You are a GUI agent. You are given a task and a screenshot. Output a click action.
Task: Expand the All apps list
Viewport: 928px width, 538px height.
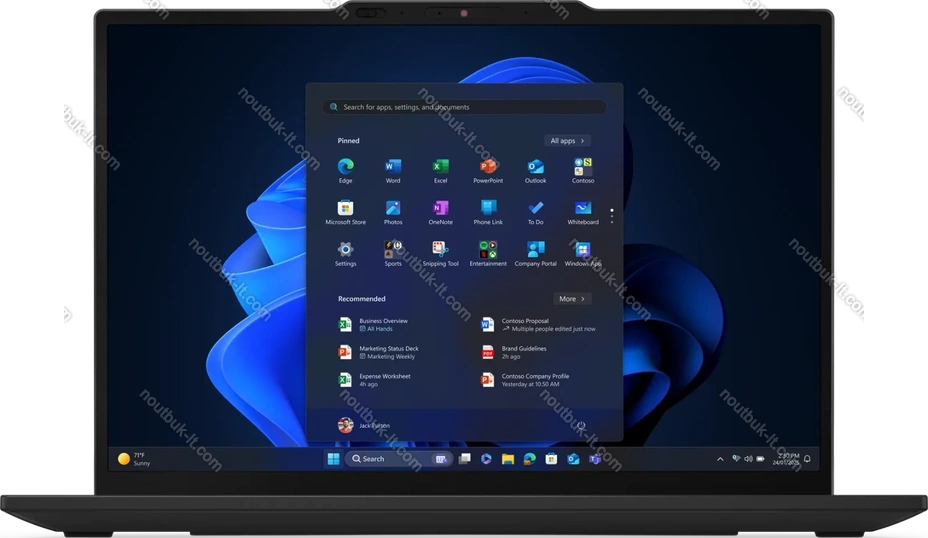point(568,141)
